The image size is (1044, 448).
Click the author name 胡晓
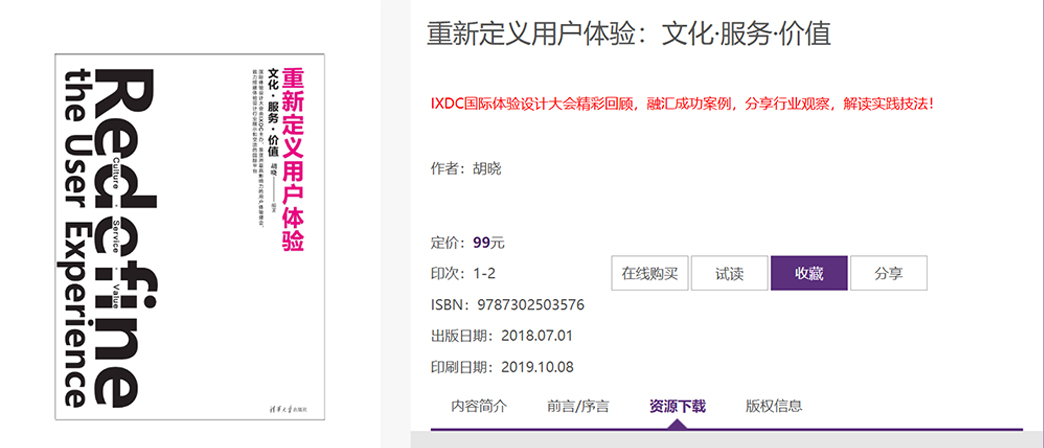click(x=487, y=168)
